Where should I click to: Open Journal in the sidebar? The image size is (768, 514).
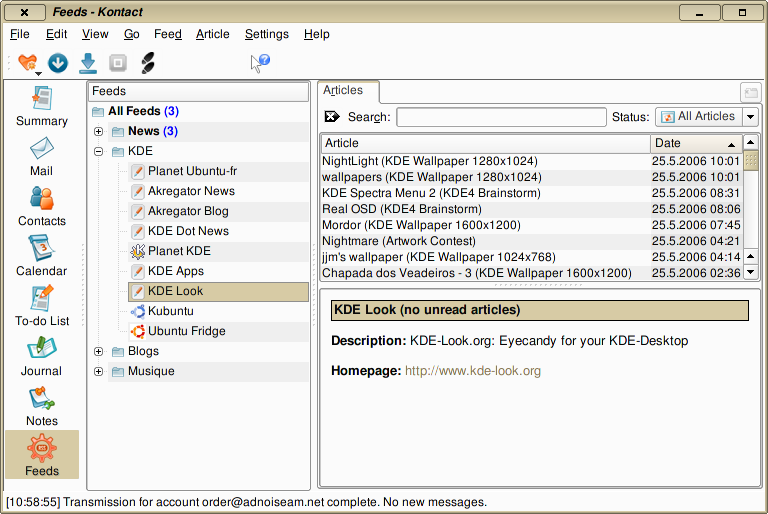[x=42, y=356]
